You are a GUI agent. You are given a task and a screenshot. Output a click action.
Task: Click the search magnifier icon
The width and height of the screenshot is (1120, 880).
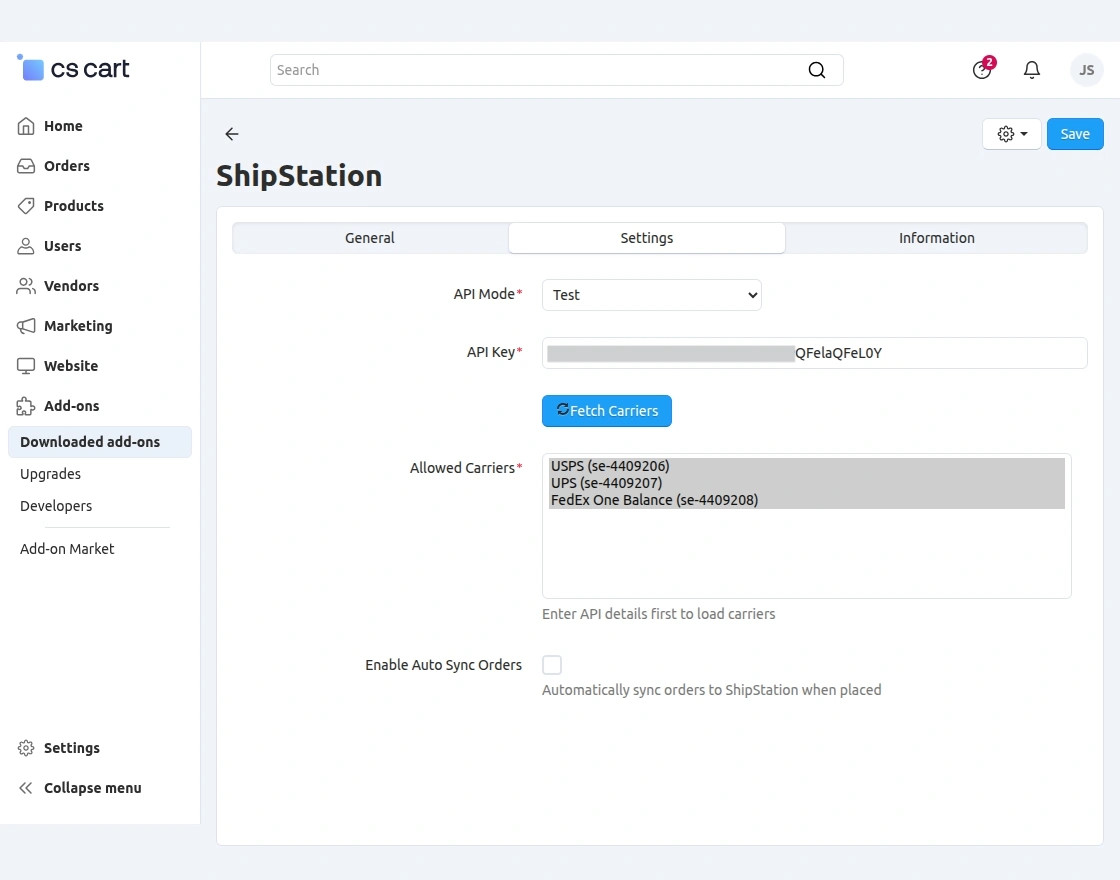click(x=816, y=70)
